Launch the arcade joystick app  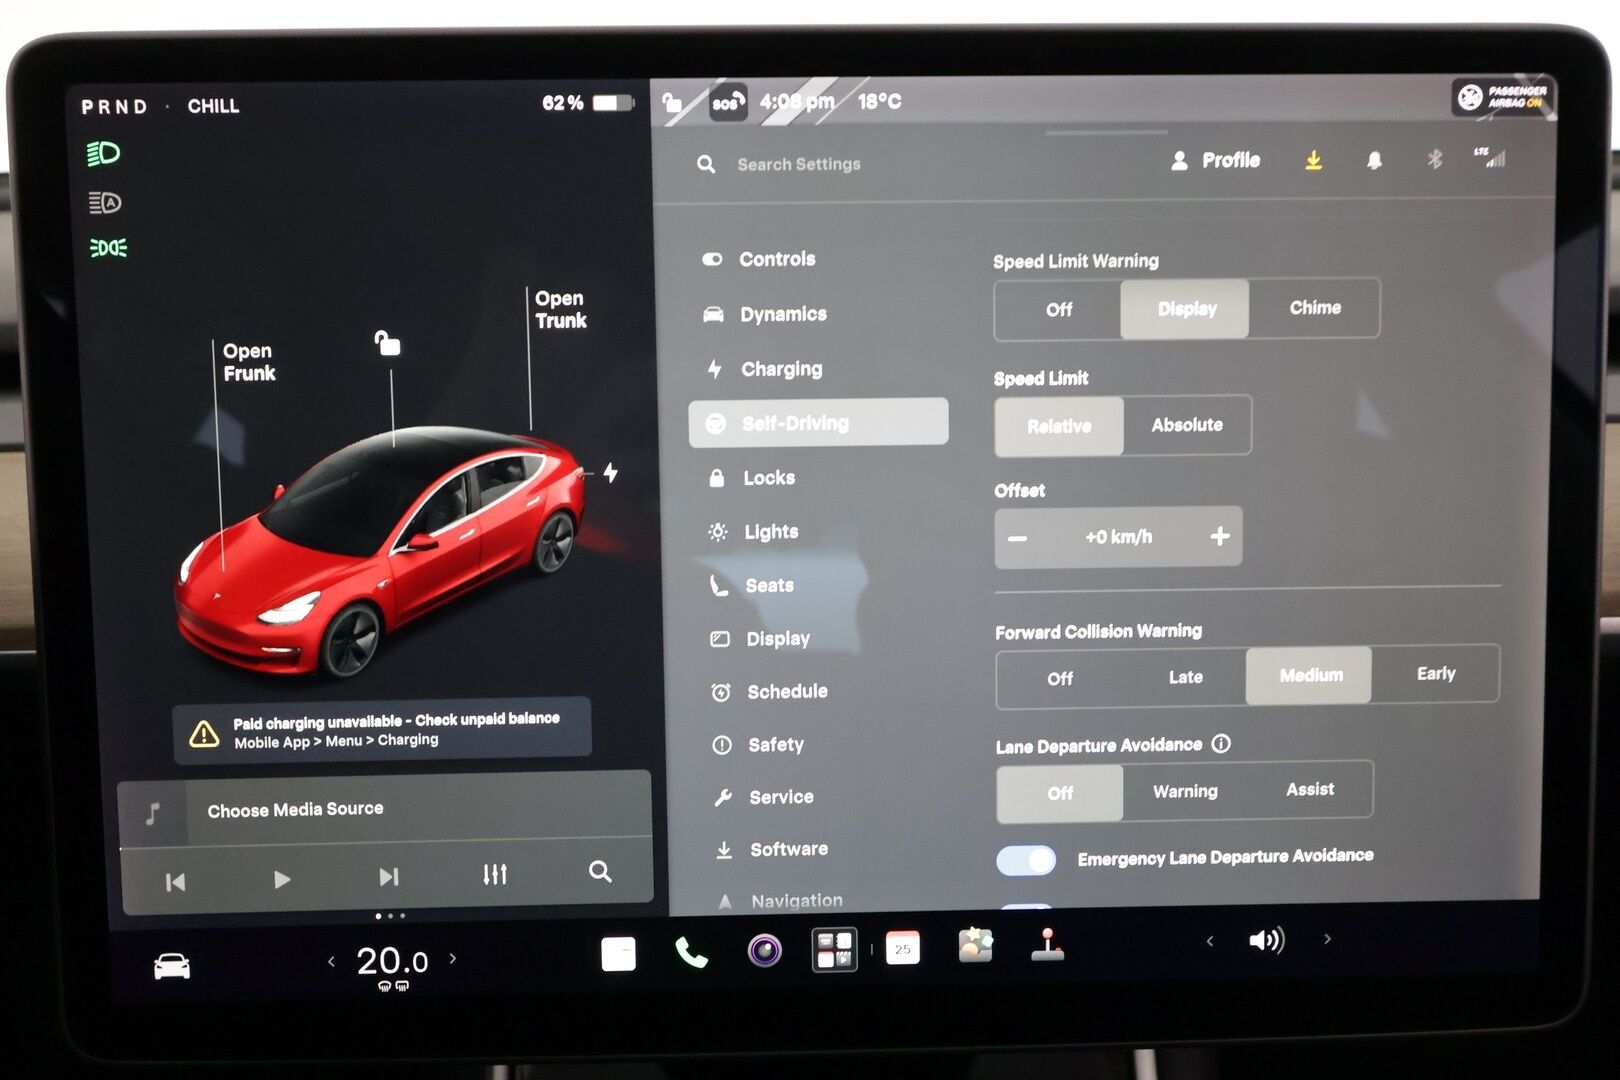pyautogui.click(x=1047, y=945)
